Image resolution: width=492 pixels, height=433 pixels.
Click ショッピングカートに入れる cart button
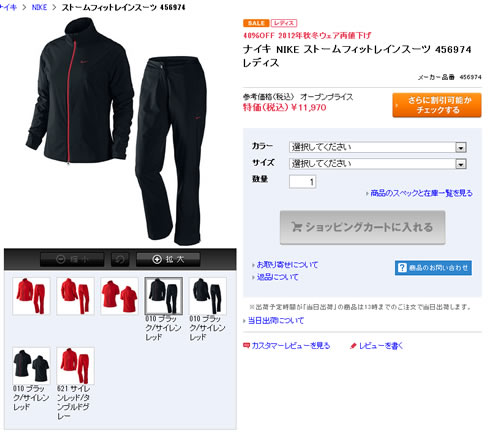coord(362,227)
